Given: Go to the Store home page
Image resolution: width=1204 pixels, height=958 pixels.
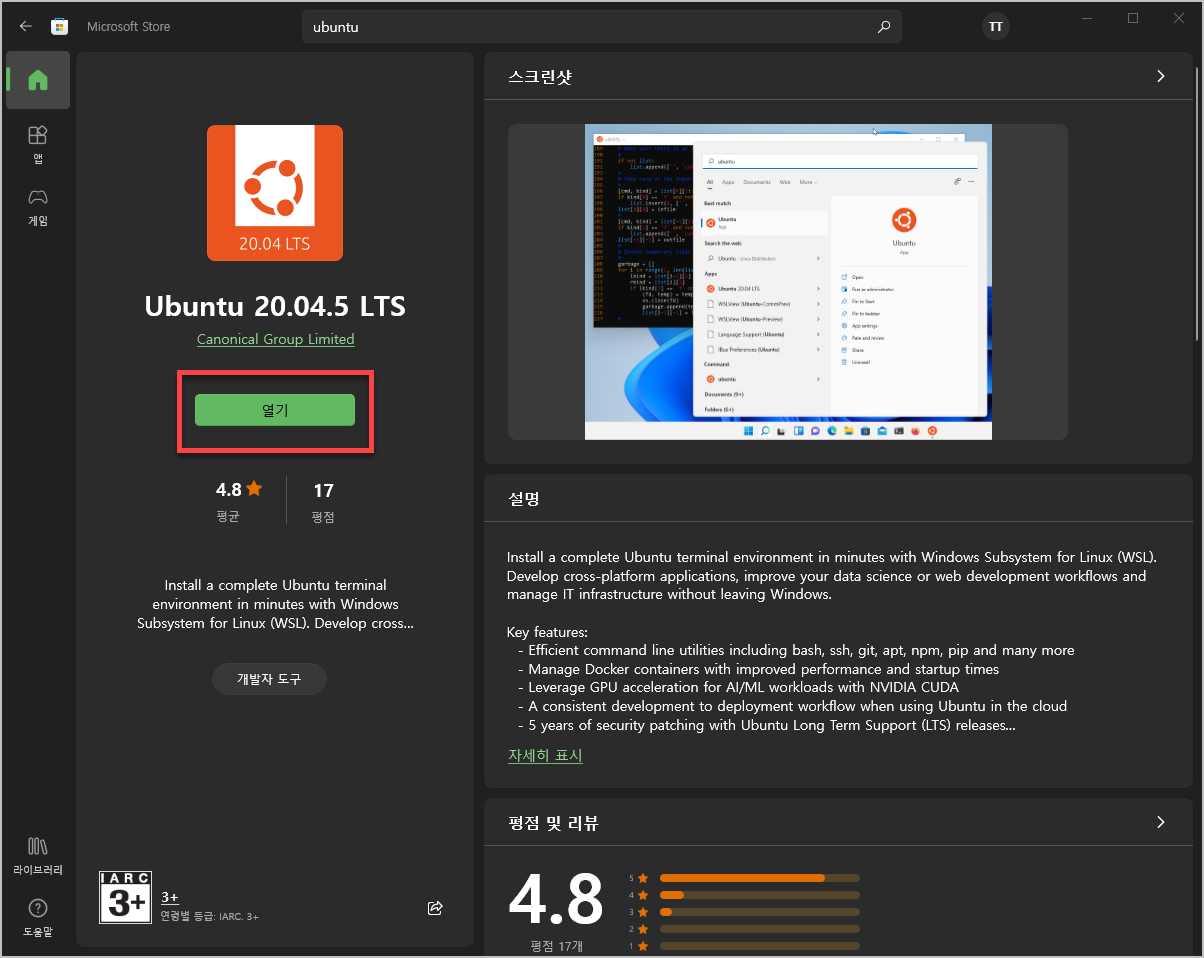Looking at the screenshot, I should pyautogui.click(x=37, y=80).
